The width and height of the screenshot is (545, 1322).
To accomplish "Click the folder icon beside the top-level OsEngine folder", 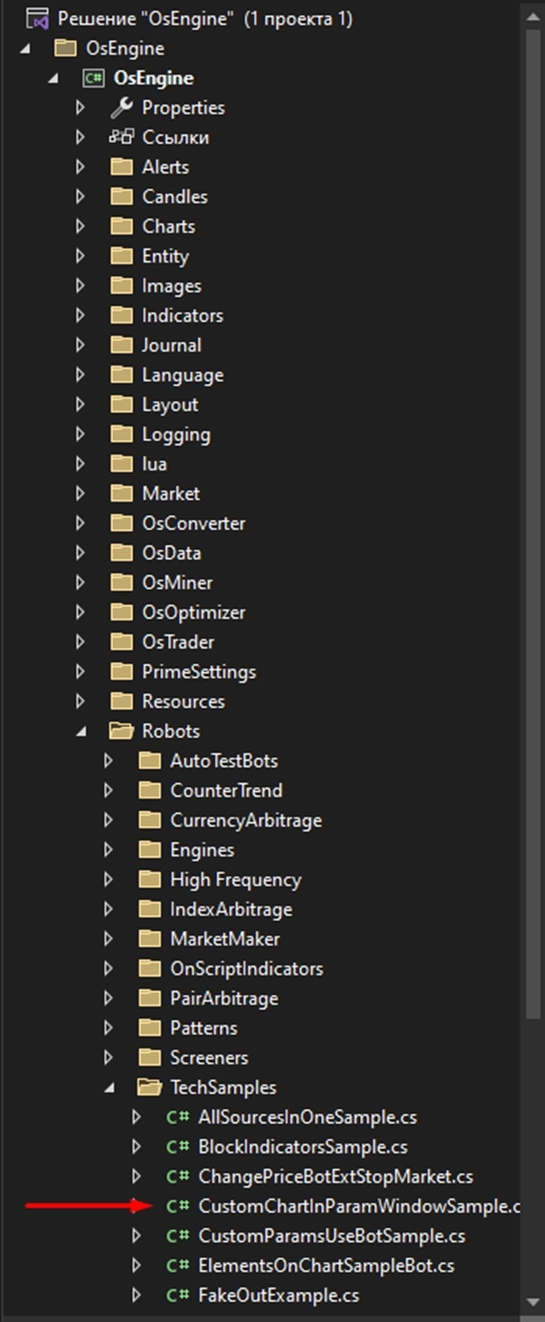I will [65, 48].
